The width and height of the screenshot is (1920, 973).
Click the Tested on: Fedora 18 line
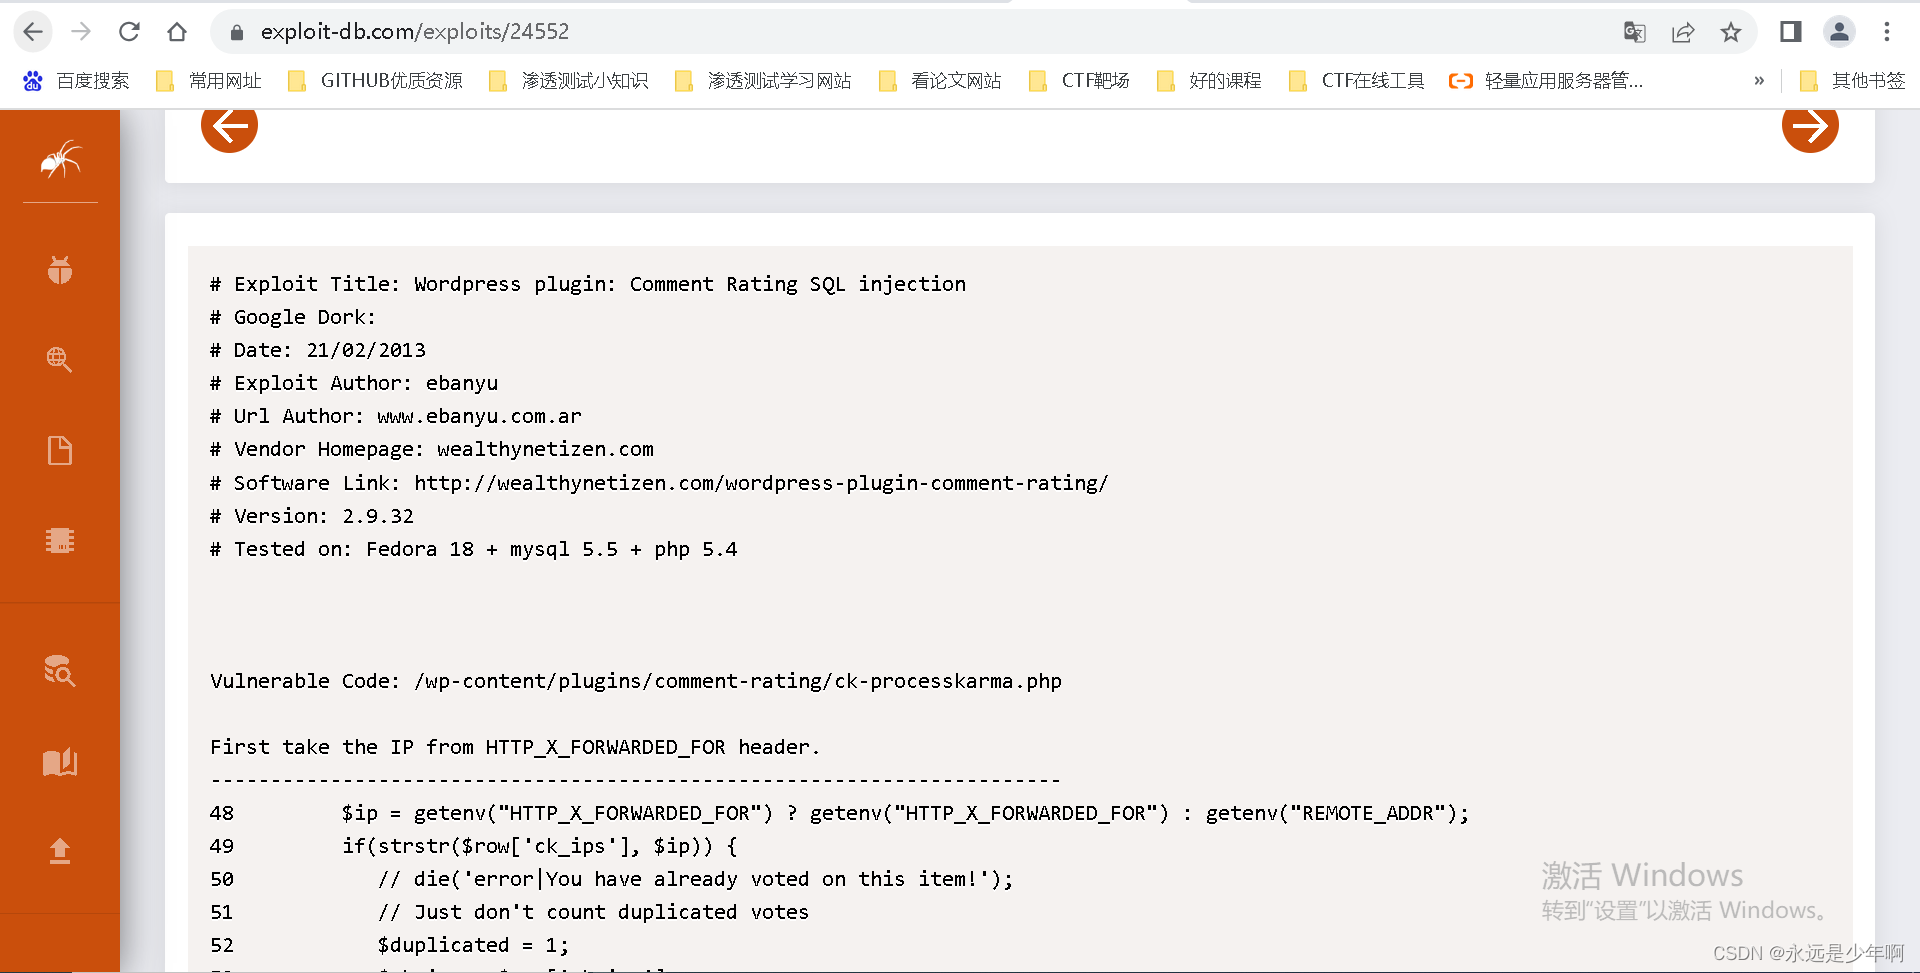coord(474,549)
